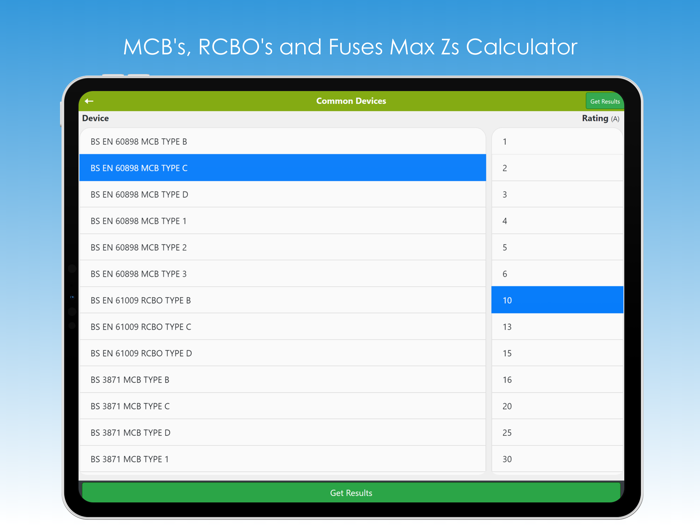Choose rating 4 amps
700x525 pixels.
pos(557,221)
